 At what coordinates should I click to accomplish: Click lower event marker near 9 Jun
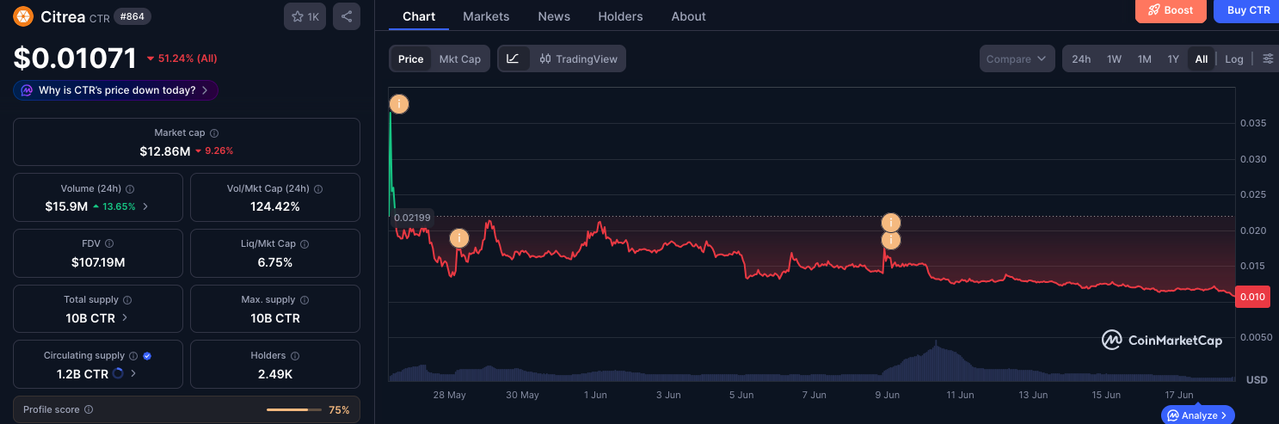pos(891,240)
